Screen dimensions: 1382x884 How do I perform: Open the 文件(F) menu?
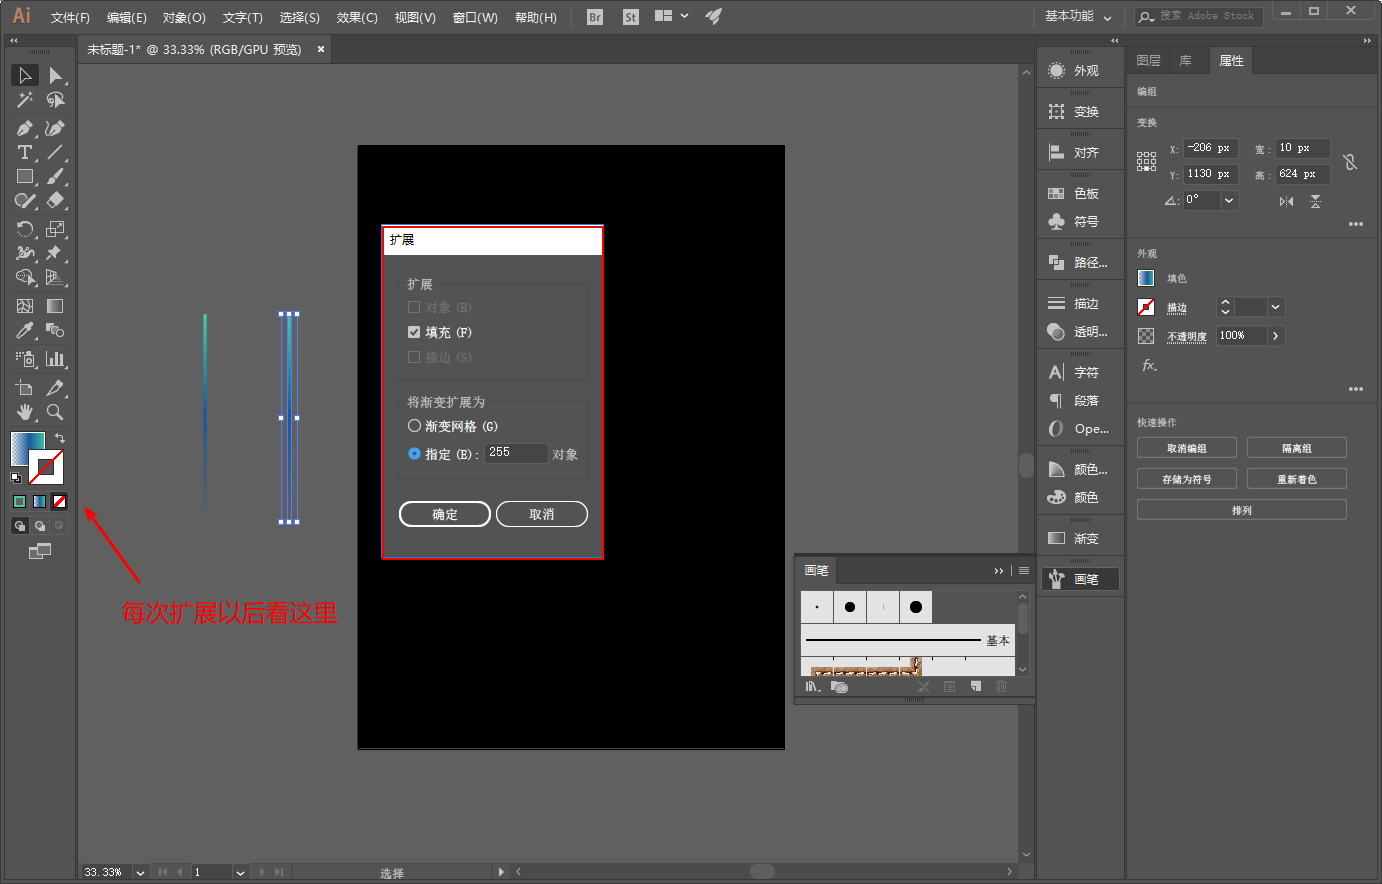(70, 17)
